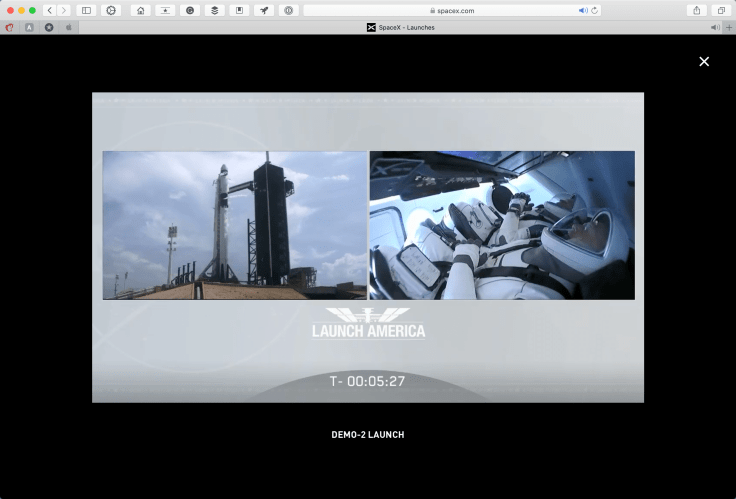The width and height of the screenshot is (736, 499).
Task: Click the Buffer stacked-layers extension icon
Action: [215, 10]
